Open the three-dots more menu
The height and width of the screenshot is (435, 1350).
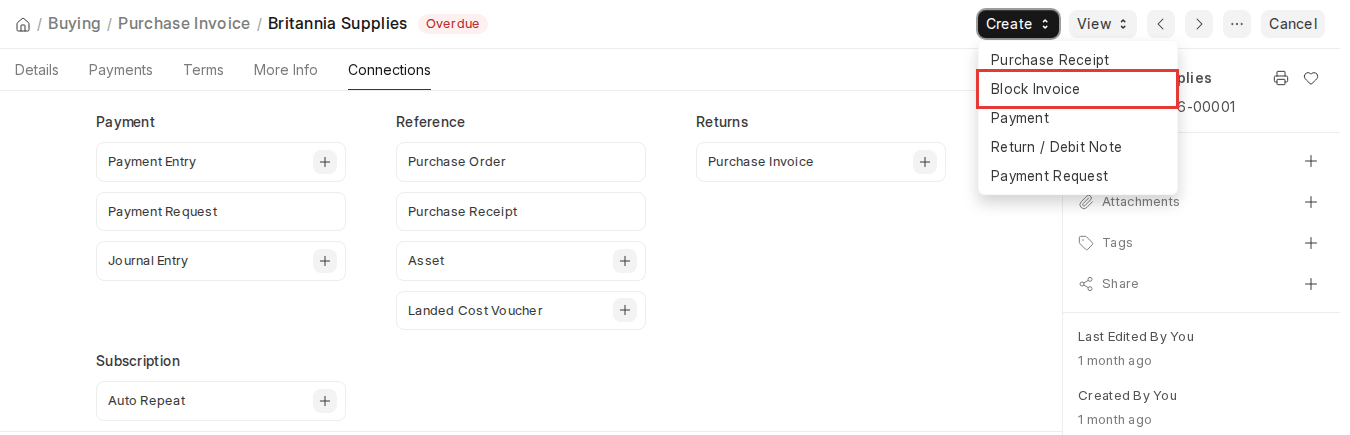pos(1237,24)
